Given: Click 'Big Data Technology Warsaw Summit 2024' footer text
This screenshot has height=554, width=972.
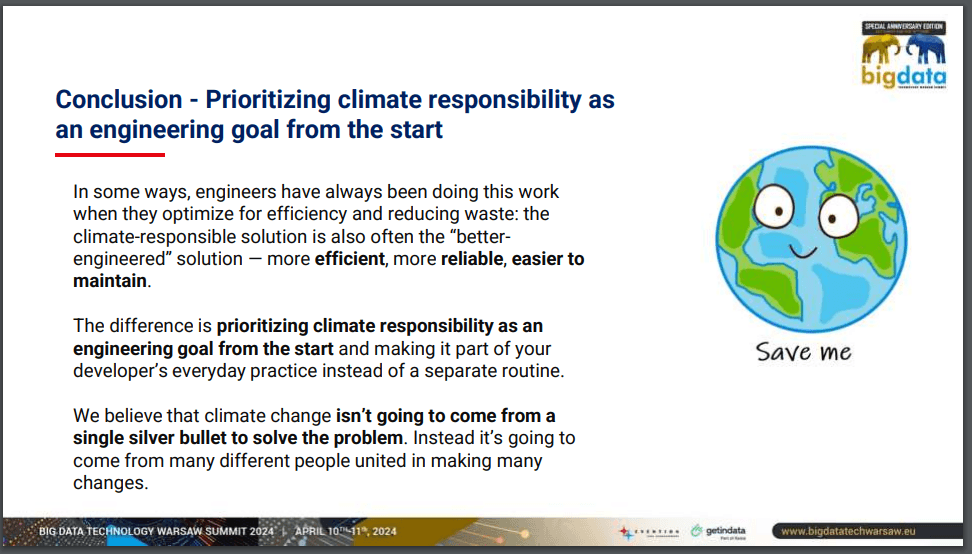Looking at the screenshot, I should click(156, 532).
